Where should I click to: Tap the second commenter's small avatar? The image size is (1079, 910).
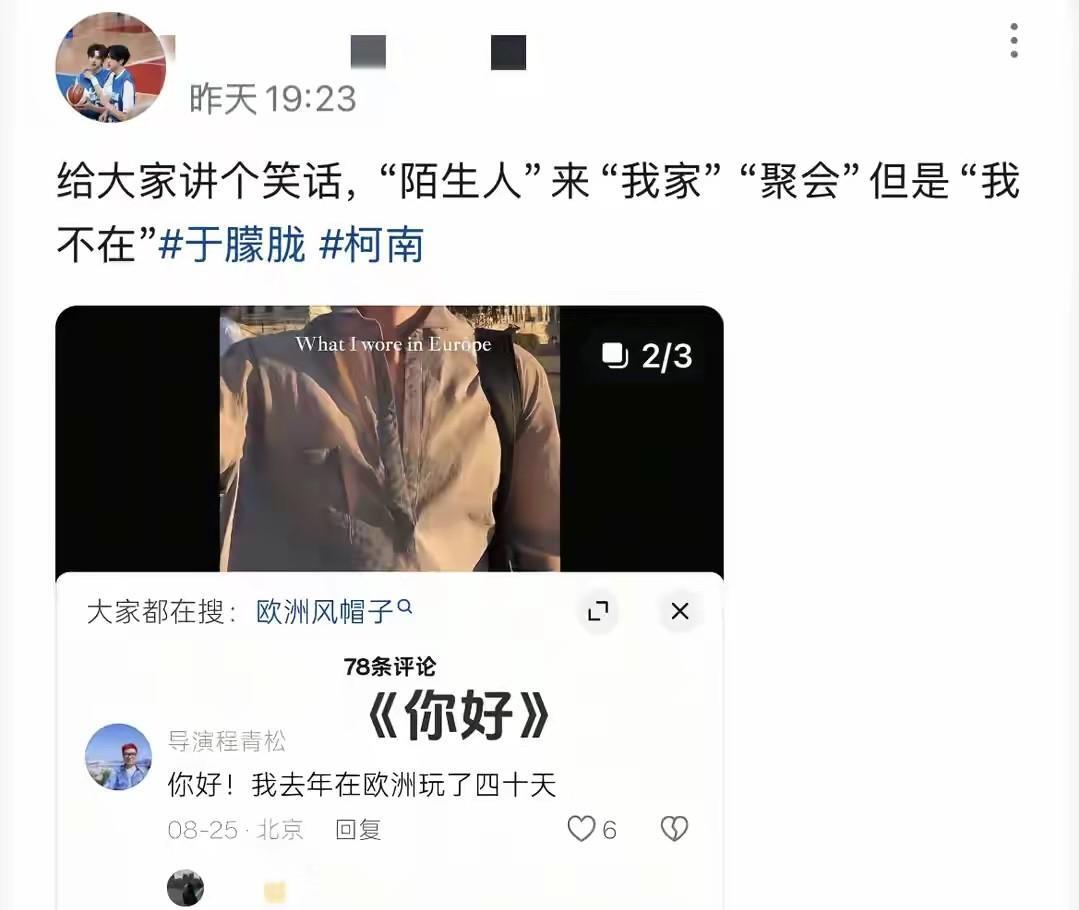tap(185, 888)
